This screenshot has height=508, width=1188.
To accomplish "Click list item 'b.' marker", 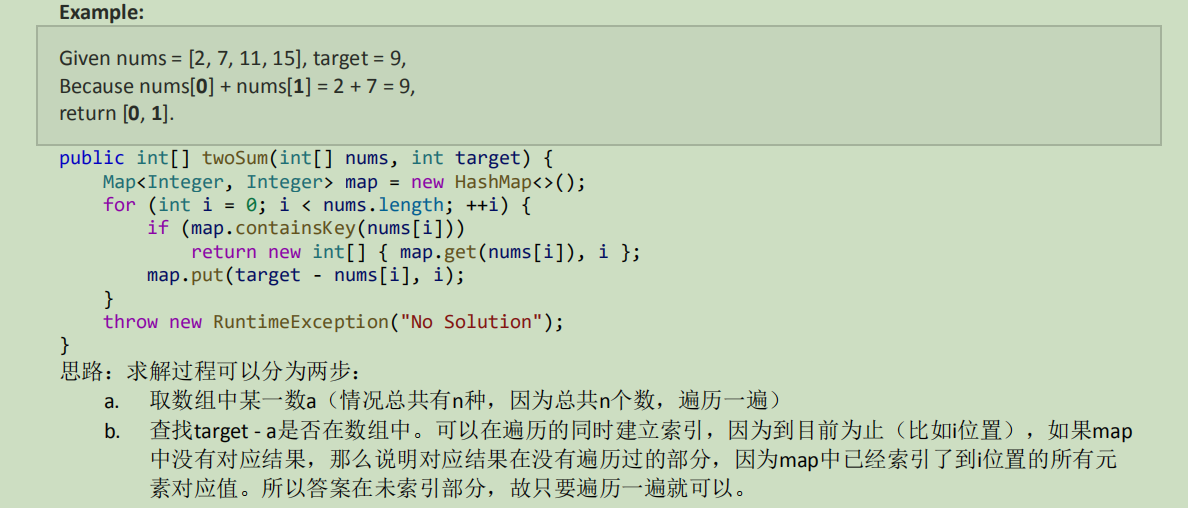I will (x=113, y=433).
